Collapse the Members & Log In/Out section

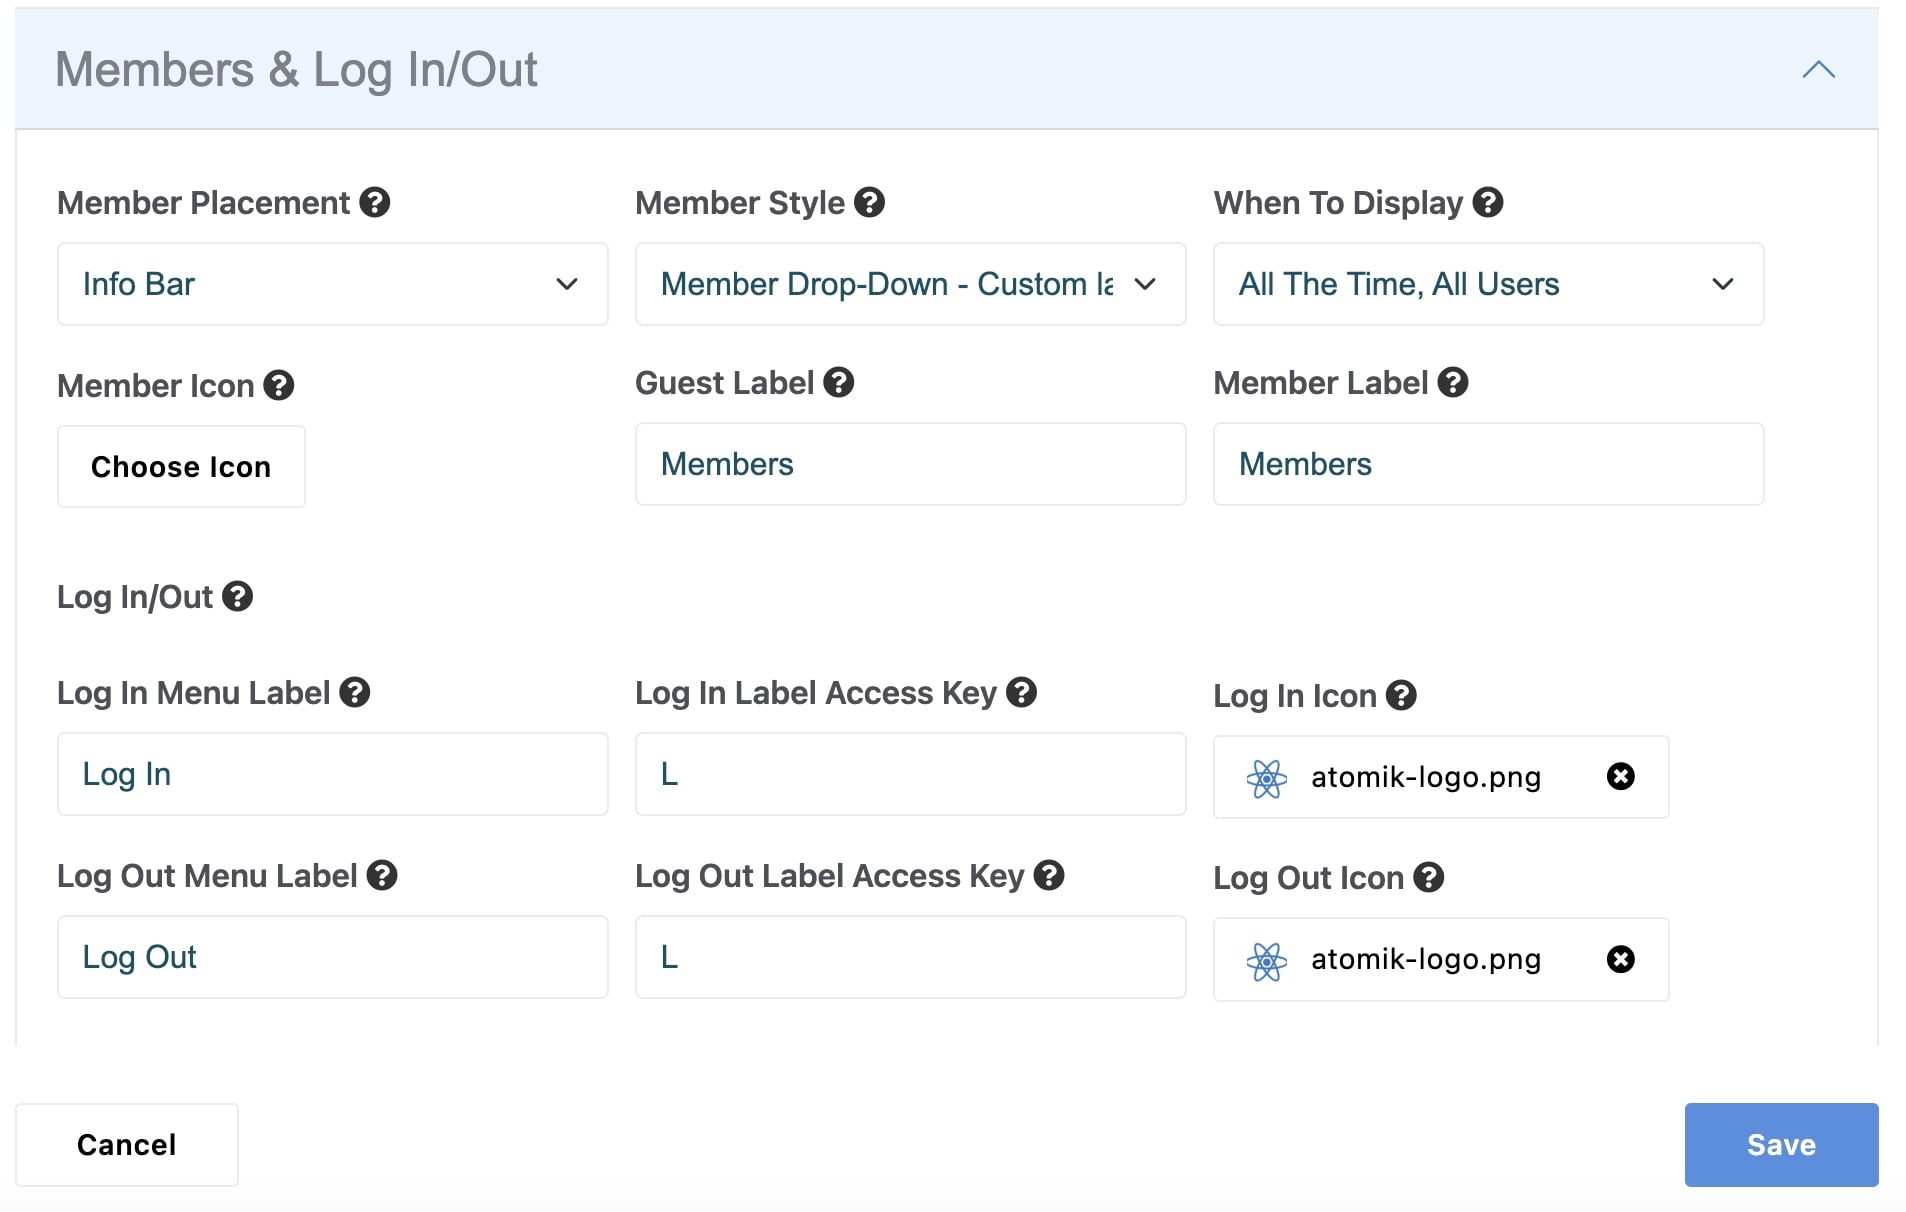coord(1818,70)
